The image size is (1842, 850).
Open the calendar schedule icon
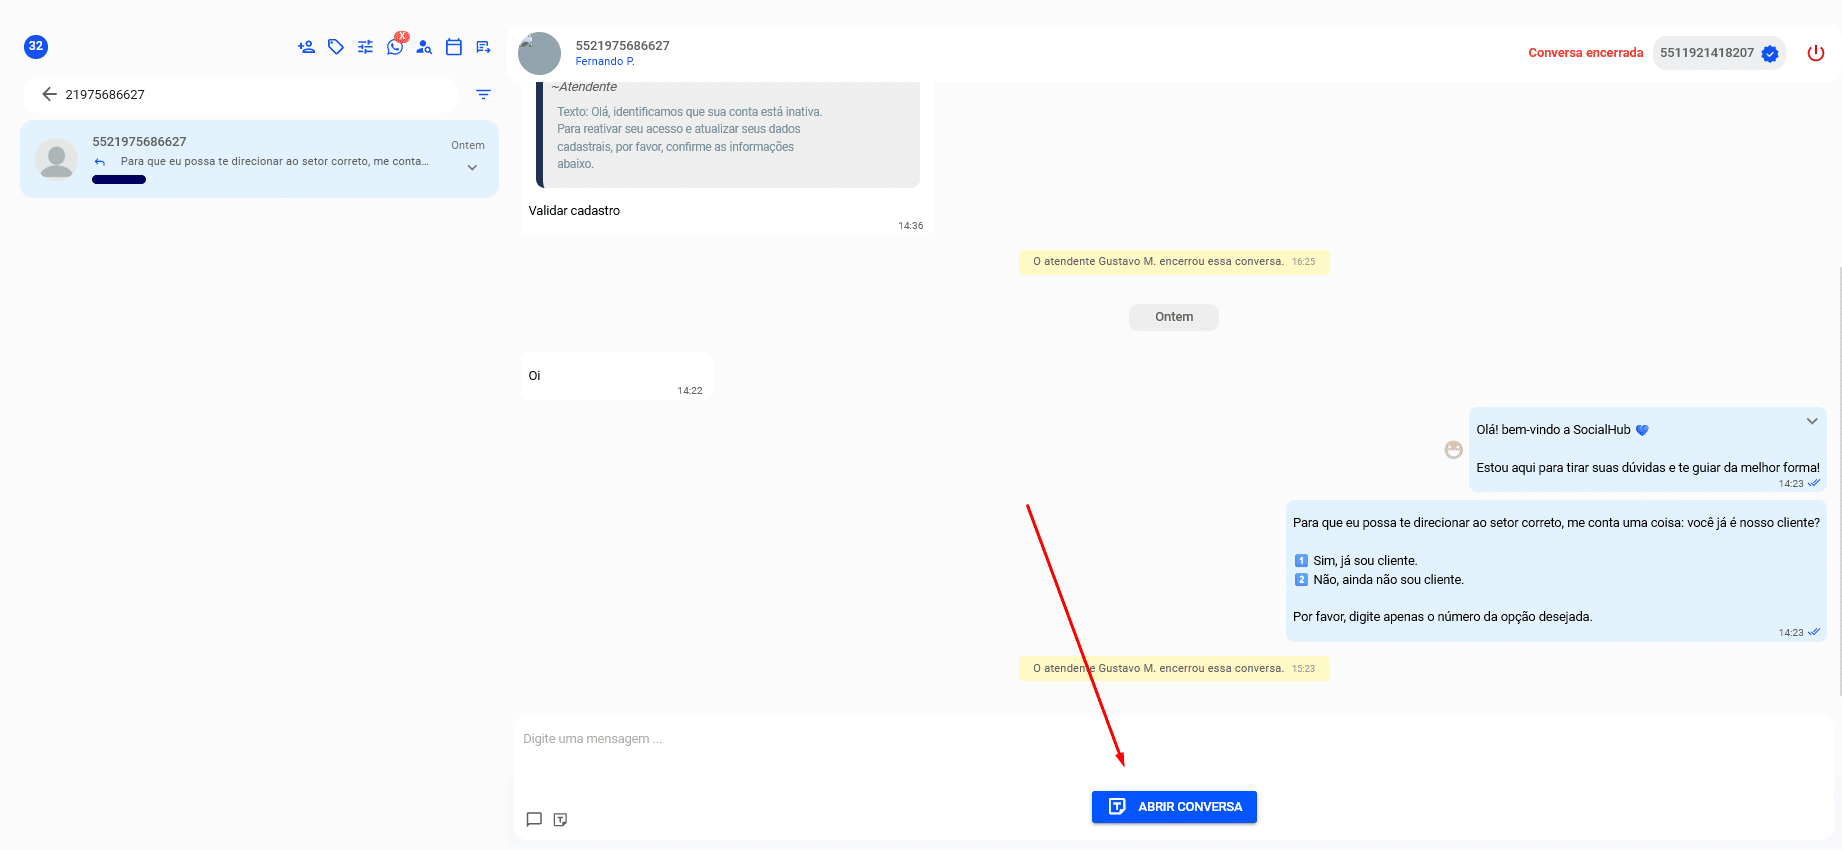[454, 47]
